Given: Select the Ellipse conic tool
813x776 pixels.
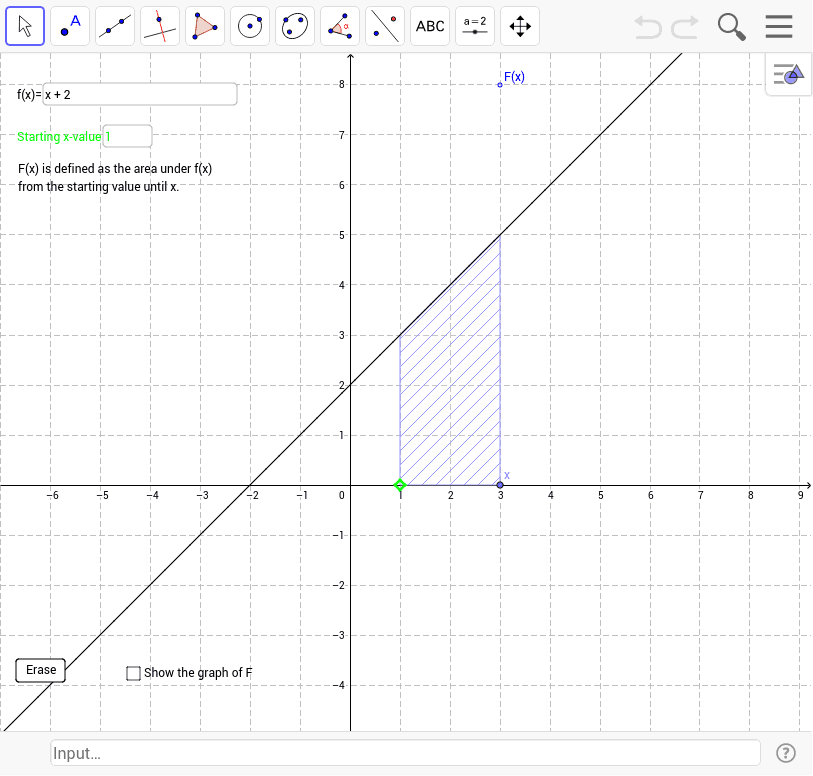Looking at the screenshot, I should (295, 26).
